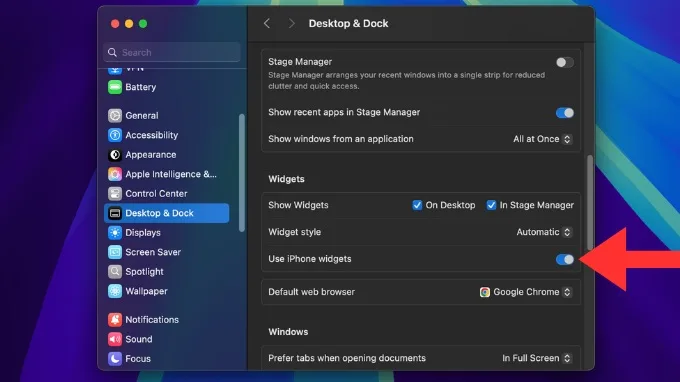The height and width of the screenshot is (382, 680).
Task: Click the Displays sun icon
Action: (115, 233)
